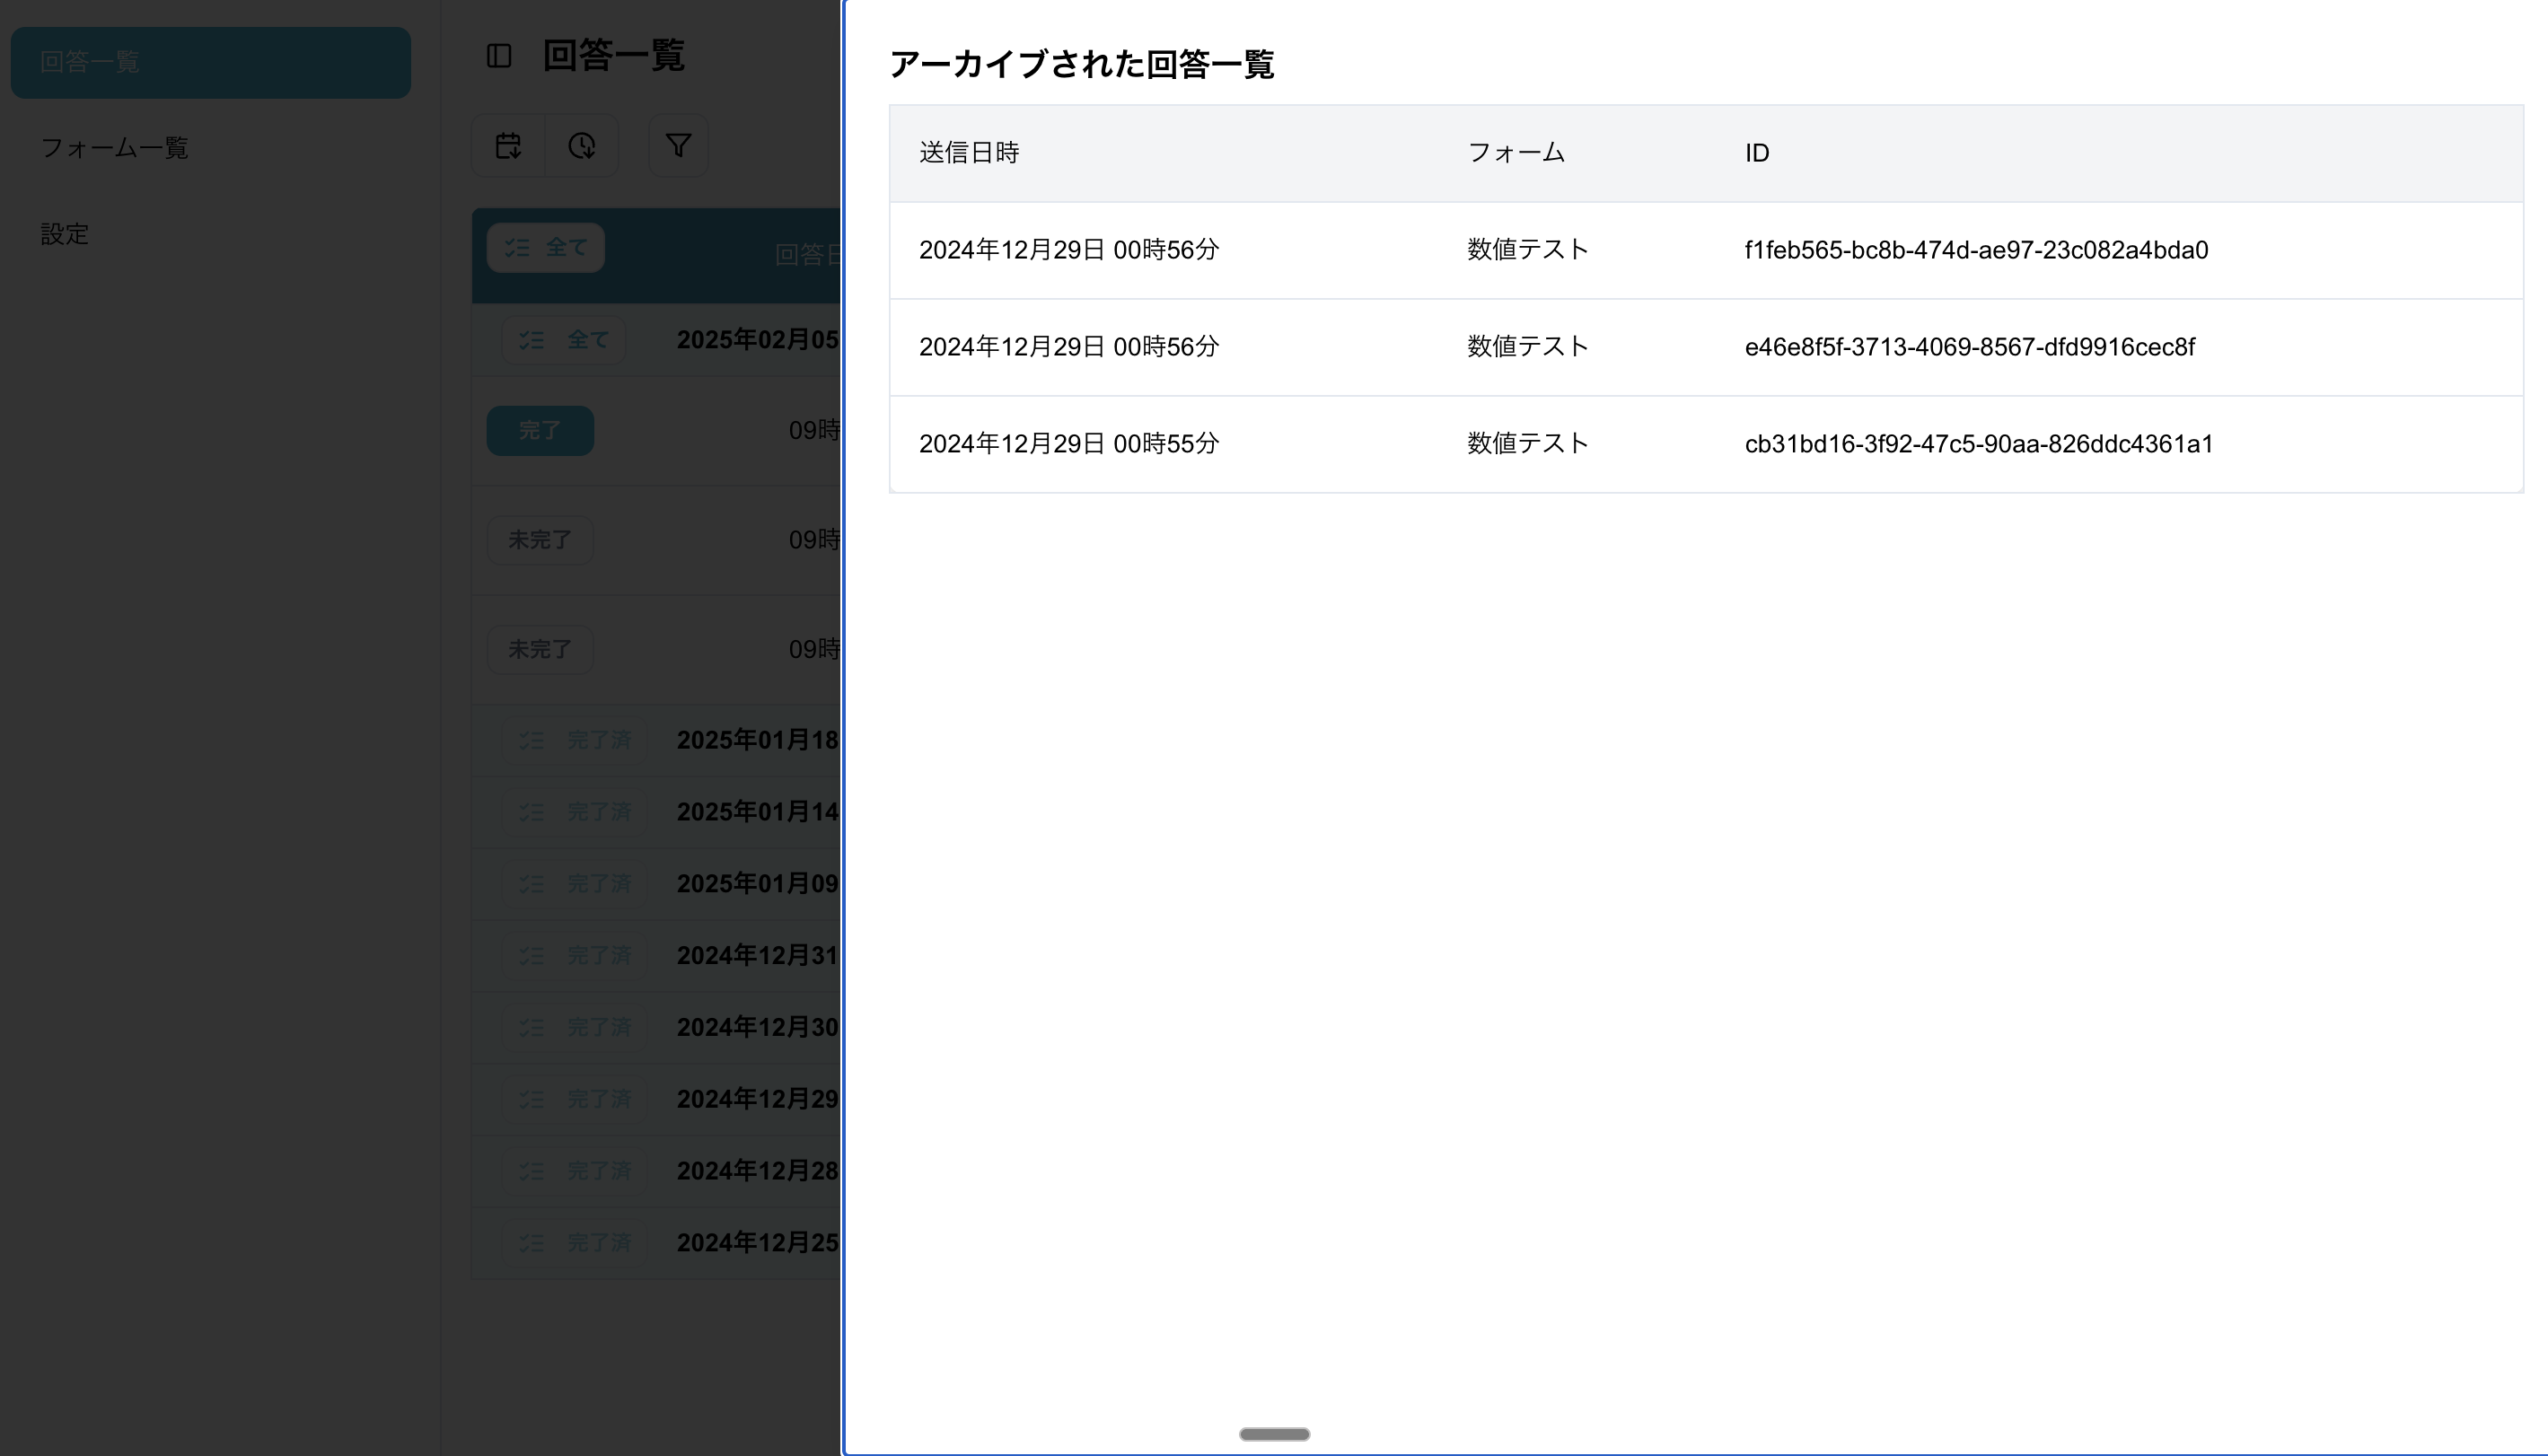Click the 全て checklist button in header

(546, 248)
